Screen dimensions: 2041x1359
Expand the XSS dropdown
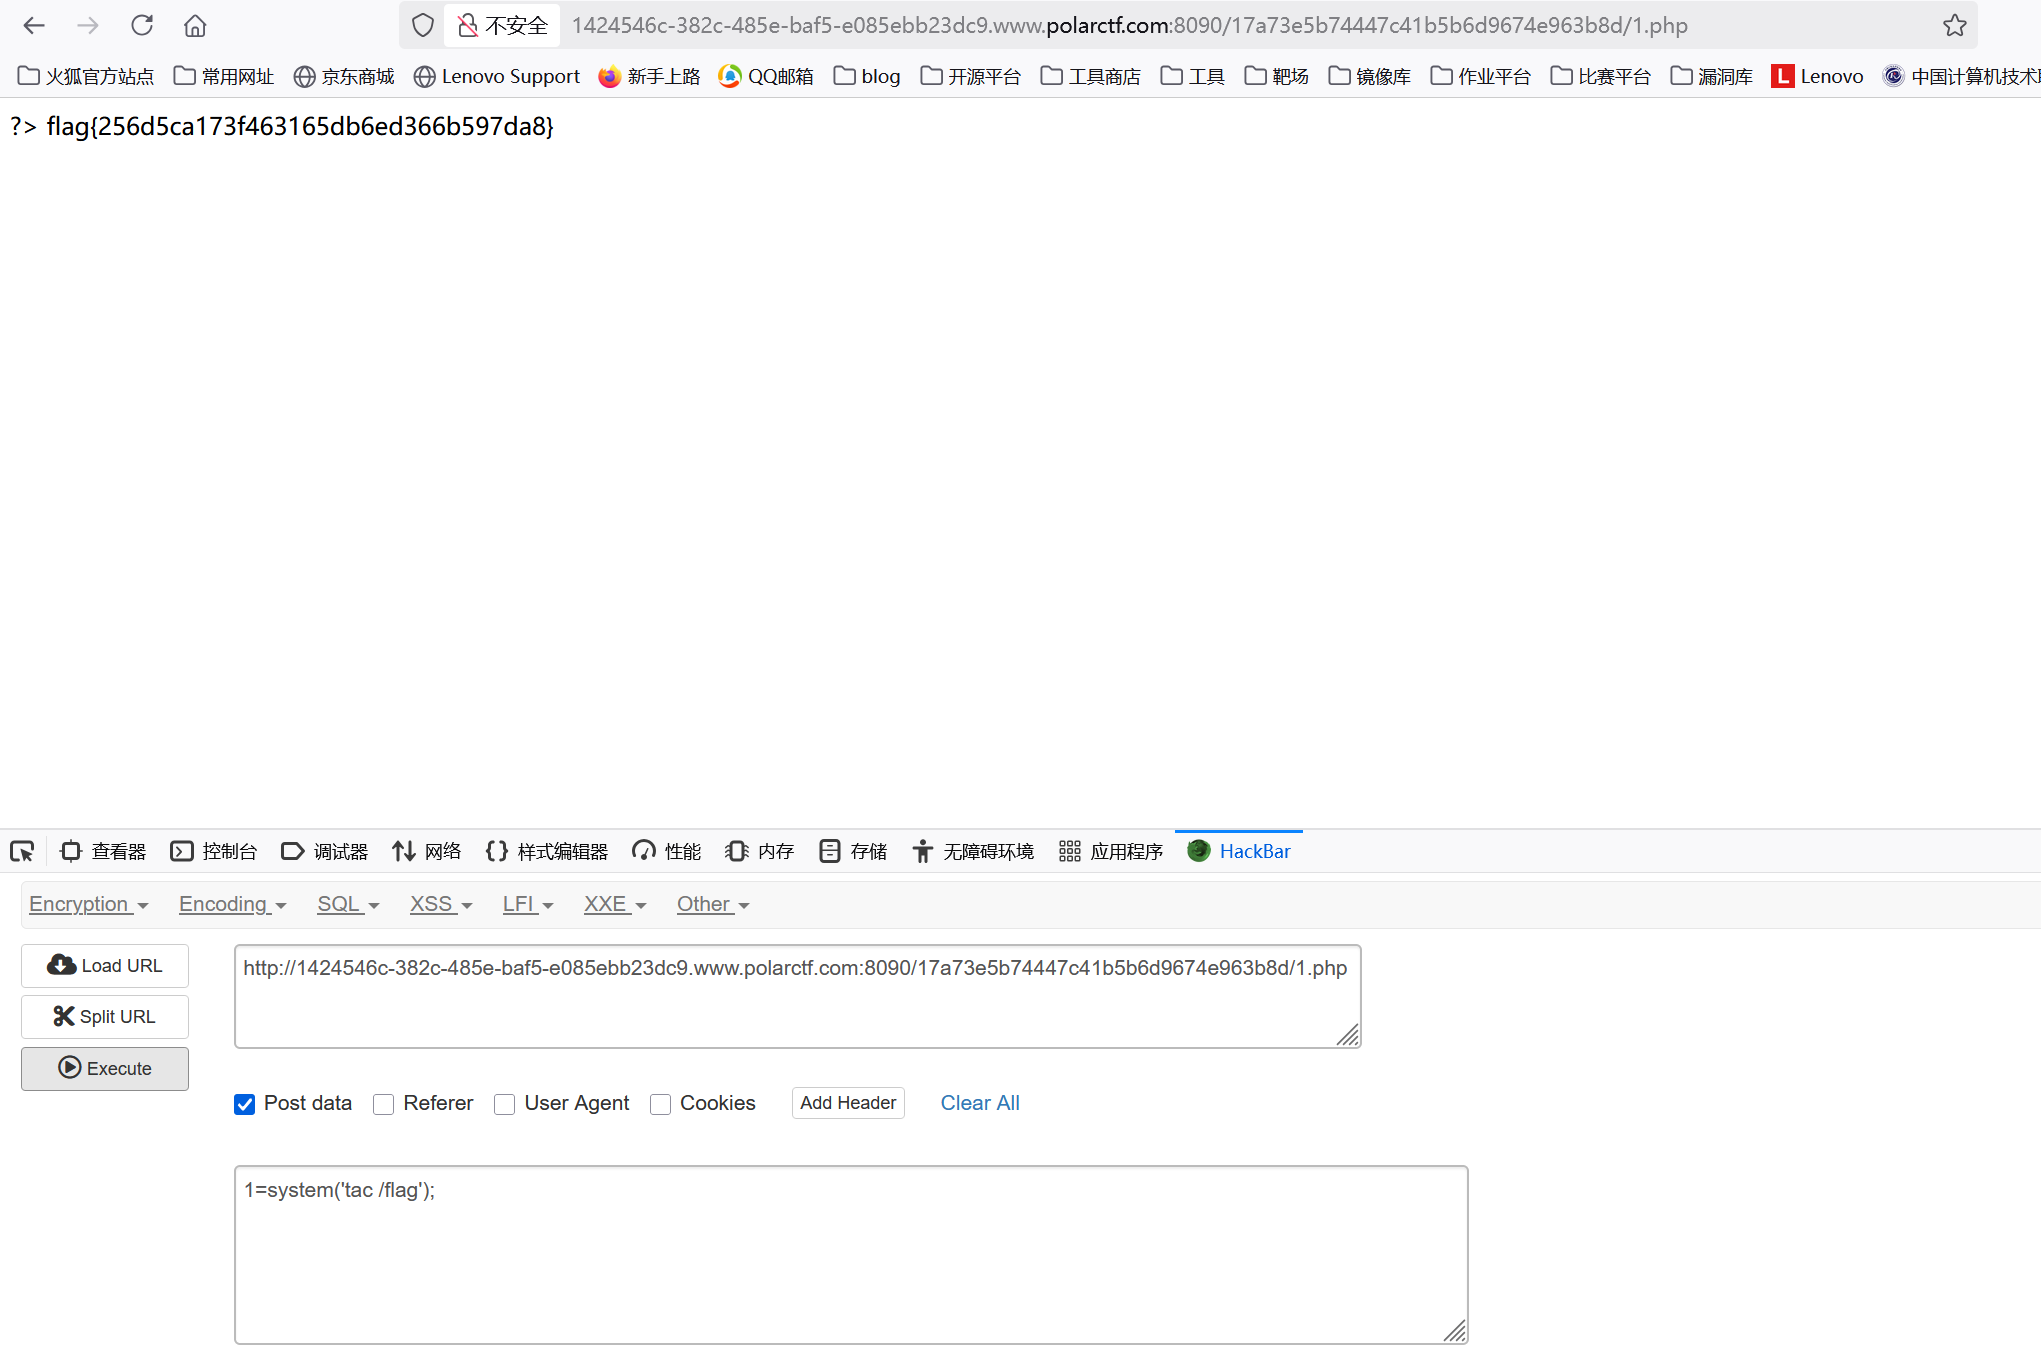(441, 904)
